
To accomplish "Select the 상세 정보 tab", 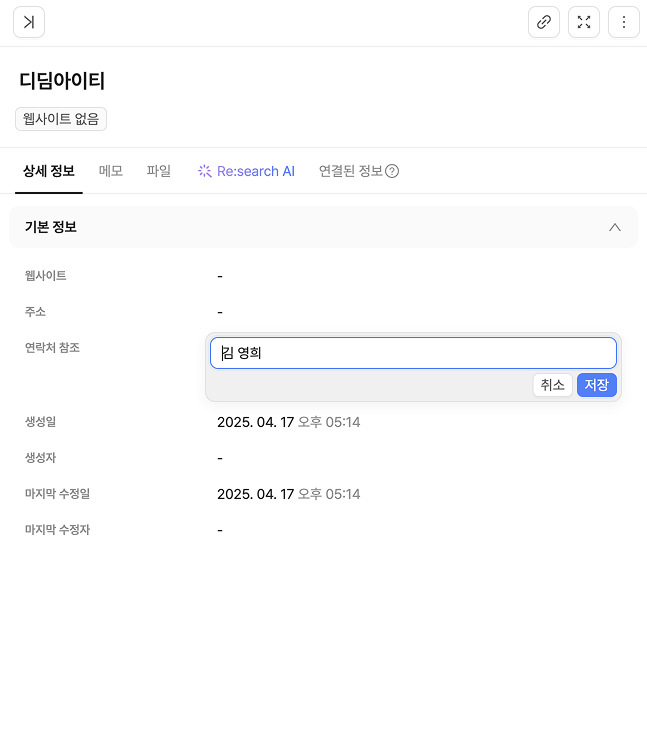I will click(x=49, y=171).
